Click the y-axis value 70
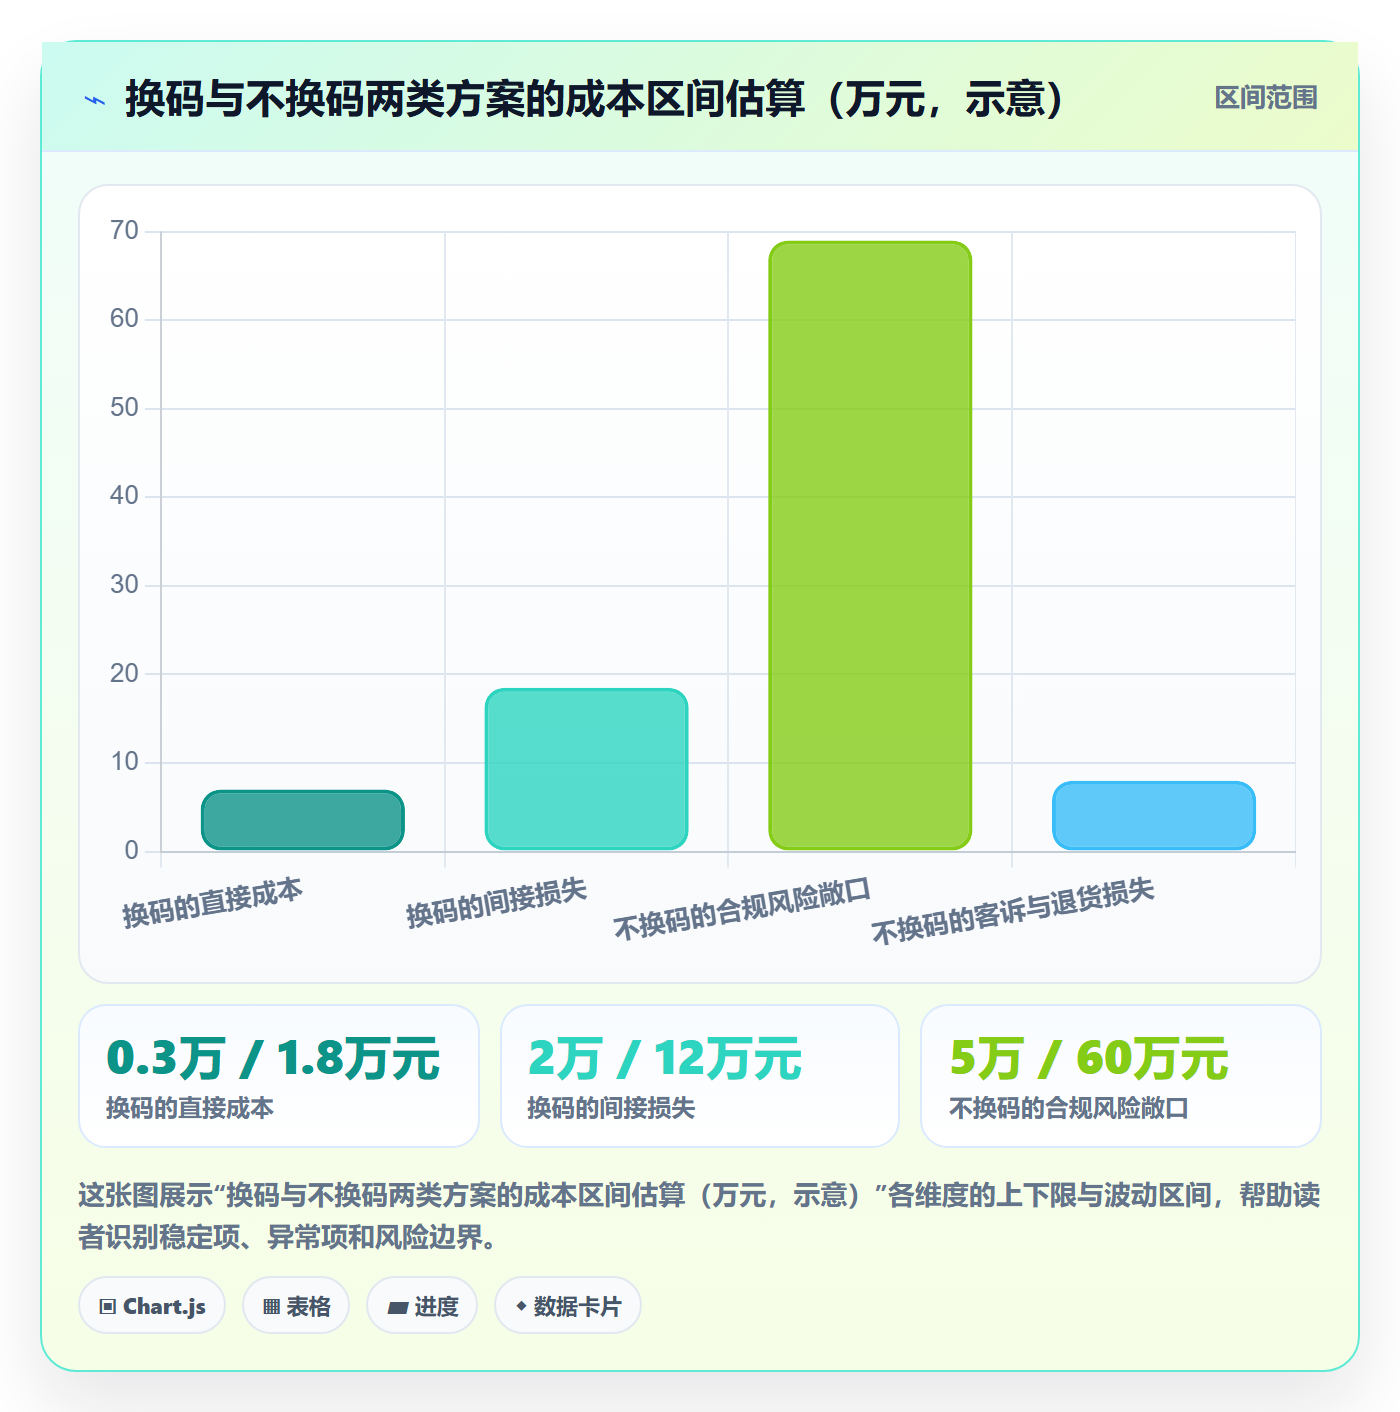1400x1412 pixels. tap(124, 231)
